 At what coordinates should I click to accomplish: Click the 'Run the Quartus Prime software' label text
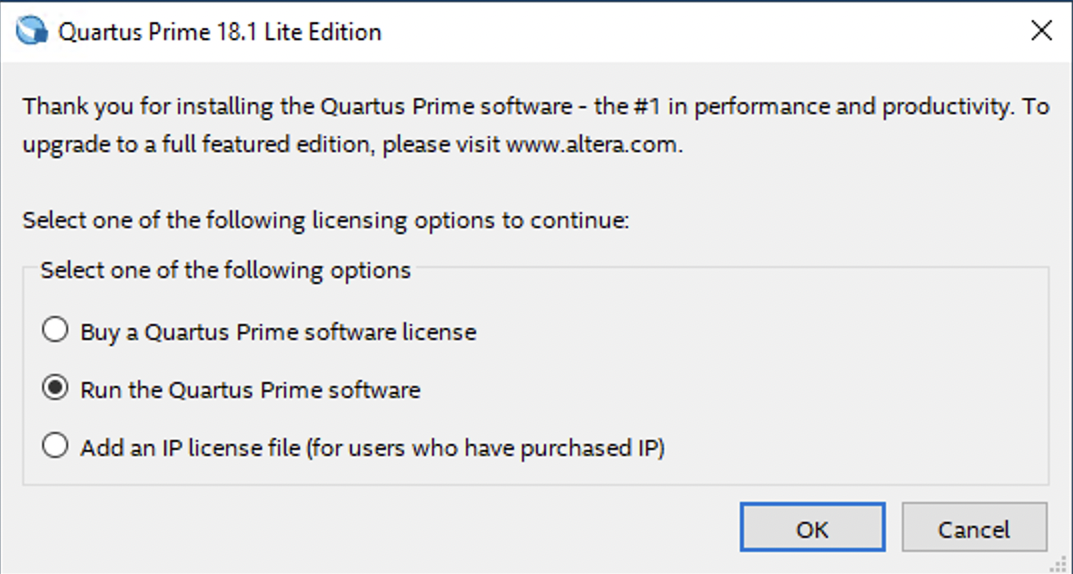[250, 390]
